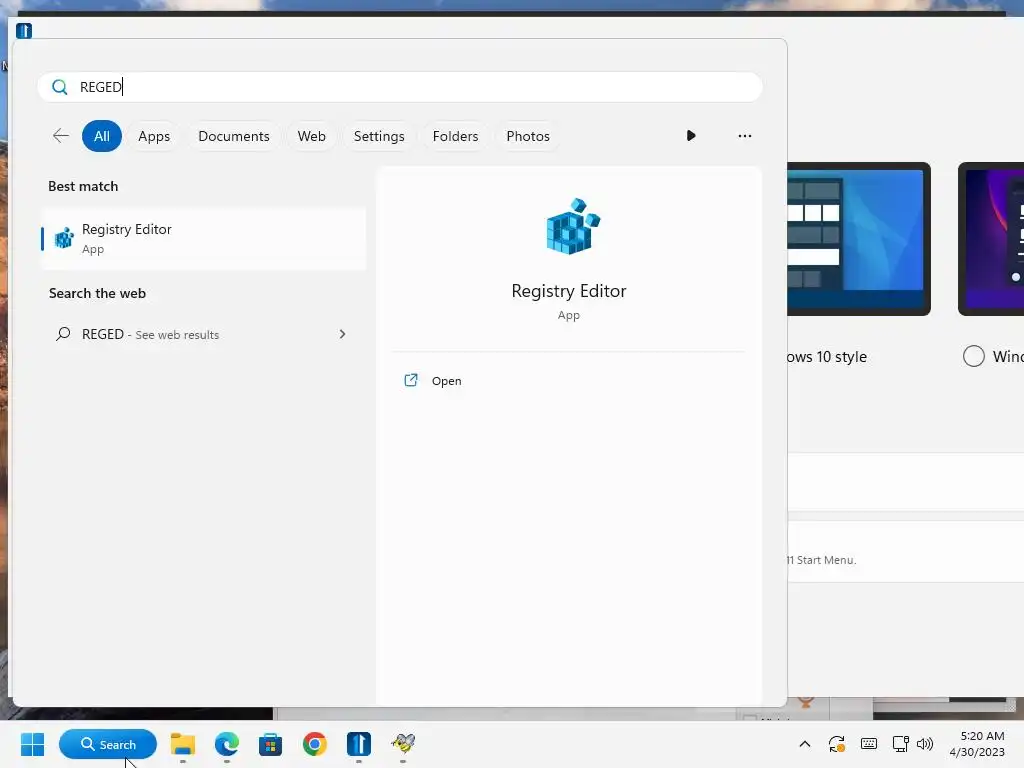Open the network status tray icon
Screen dimensions: 1024x768
(901, 744)
